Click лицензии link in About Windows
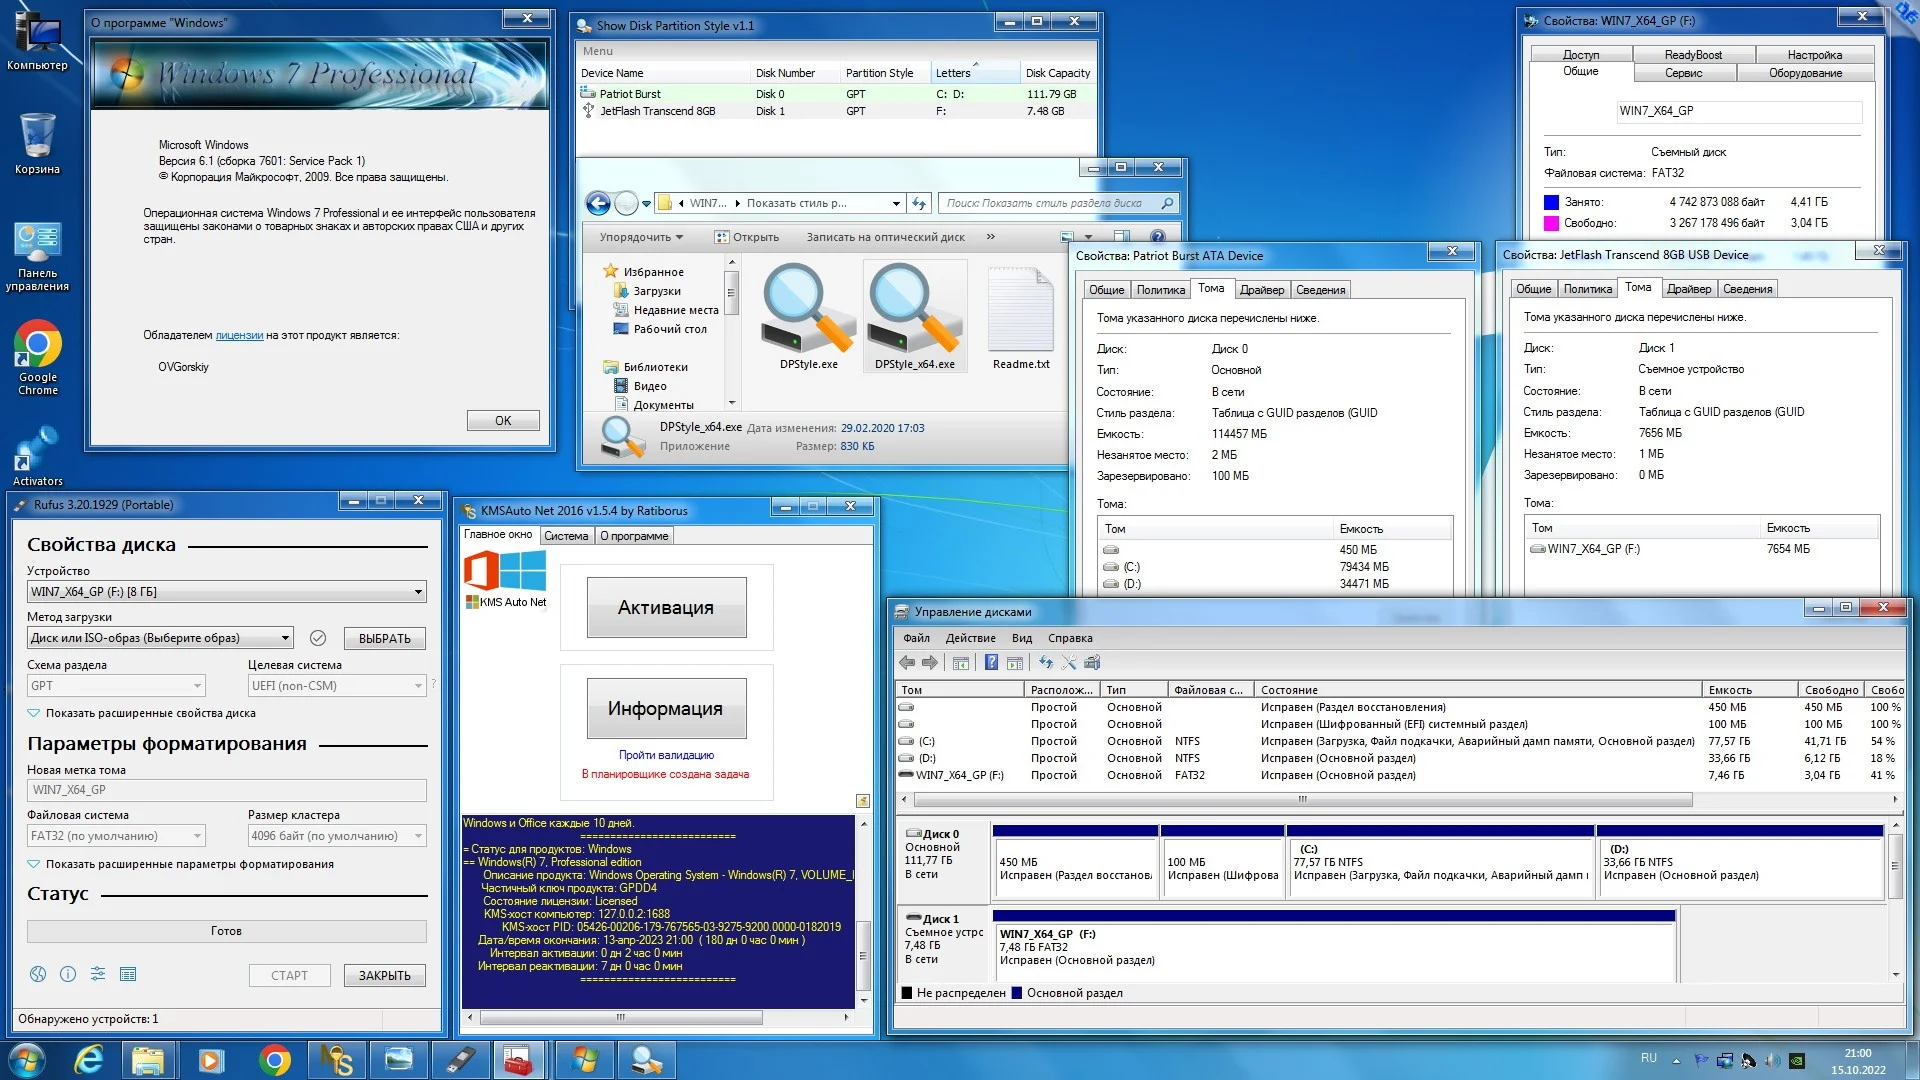This screenshot has height=1080, width=1920. point(239,335)
